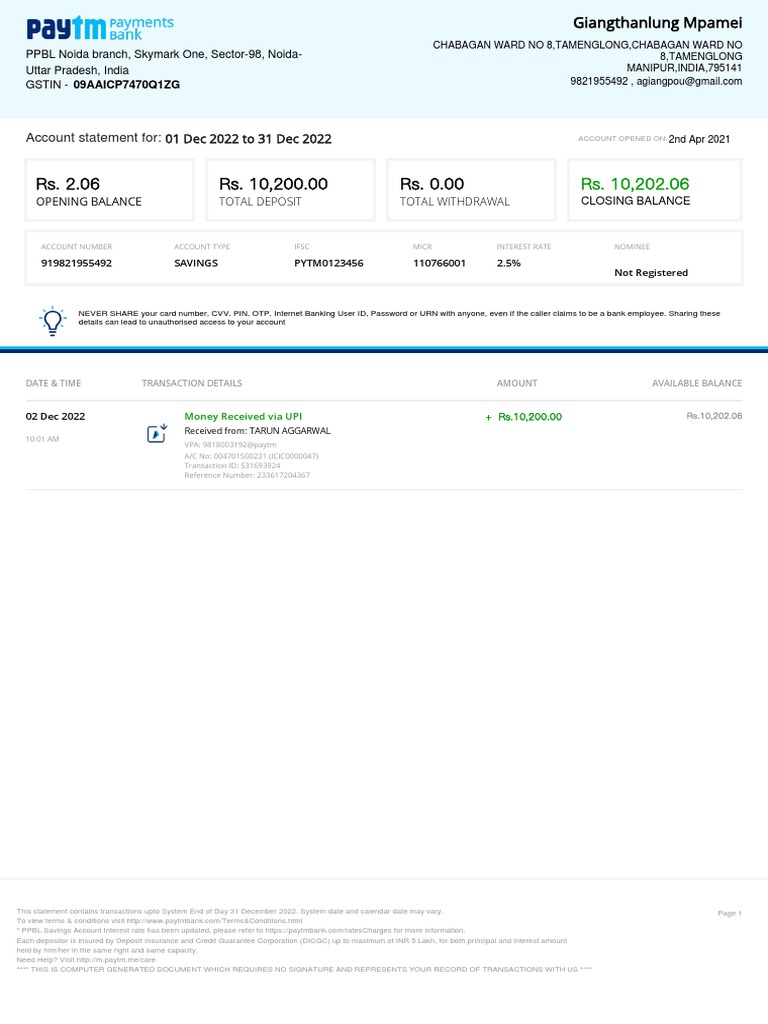
Task: Click the Date & Time column header
Action: pyautogui.click(x=53, y=383)
